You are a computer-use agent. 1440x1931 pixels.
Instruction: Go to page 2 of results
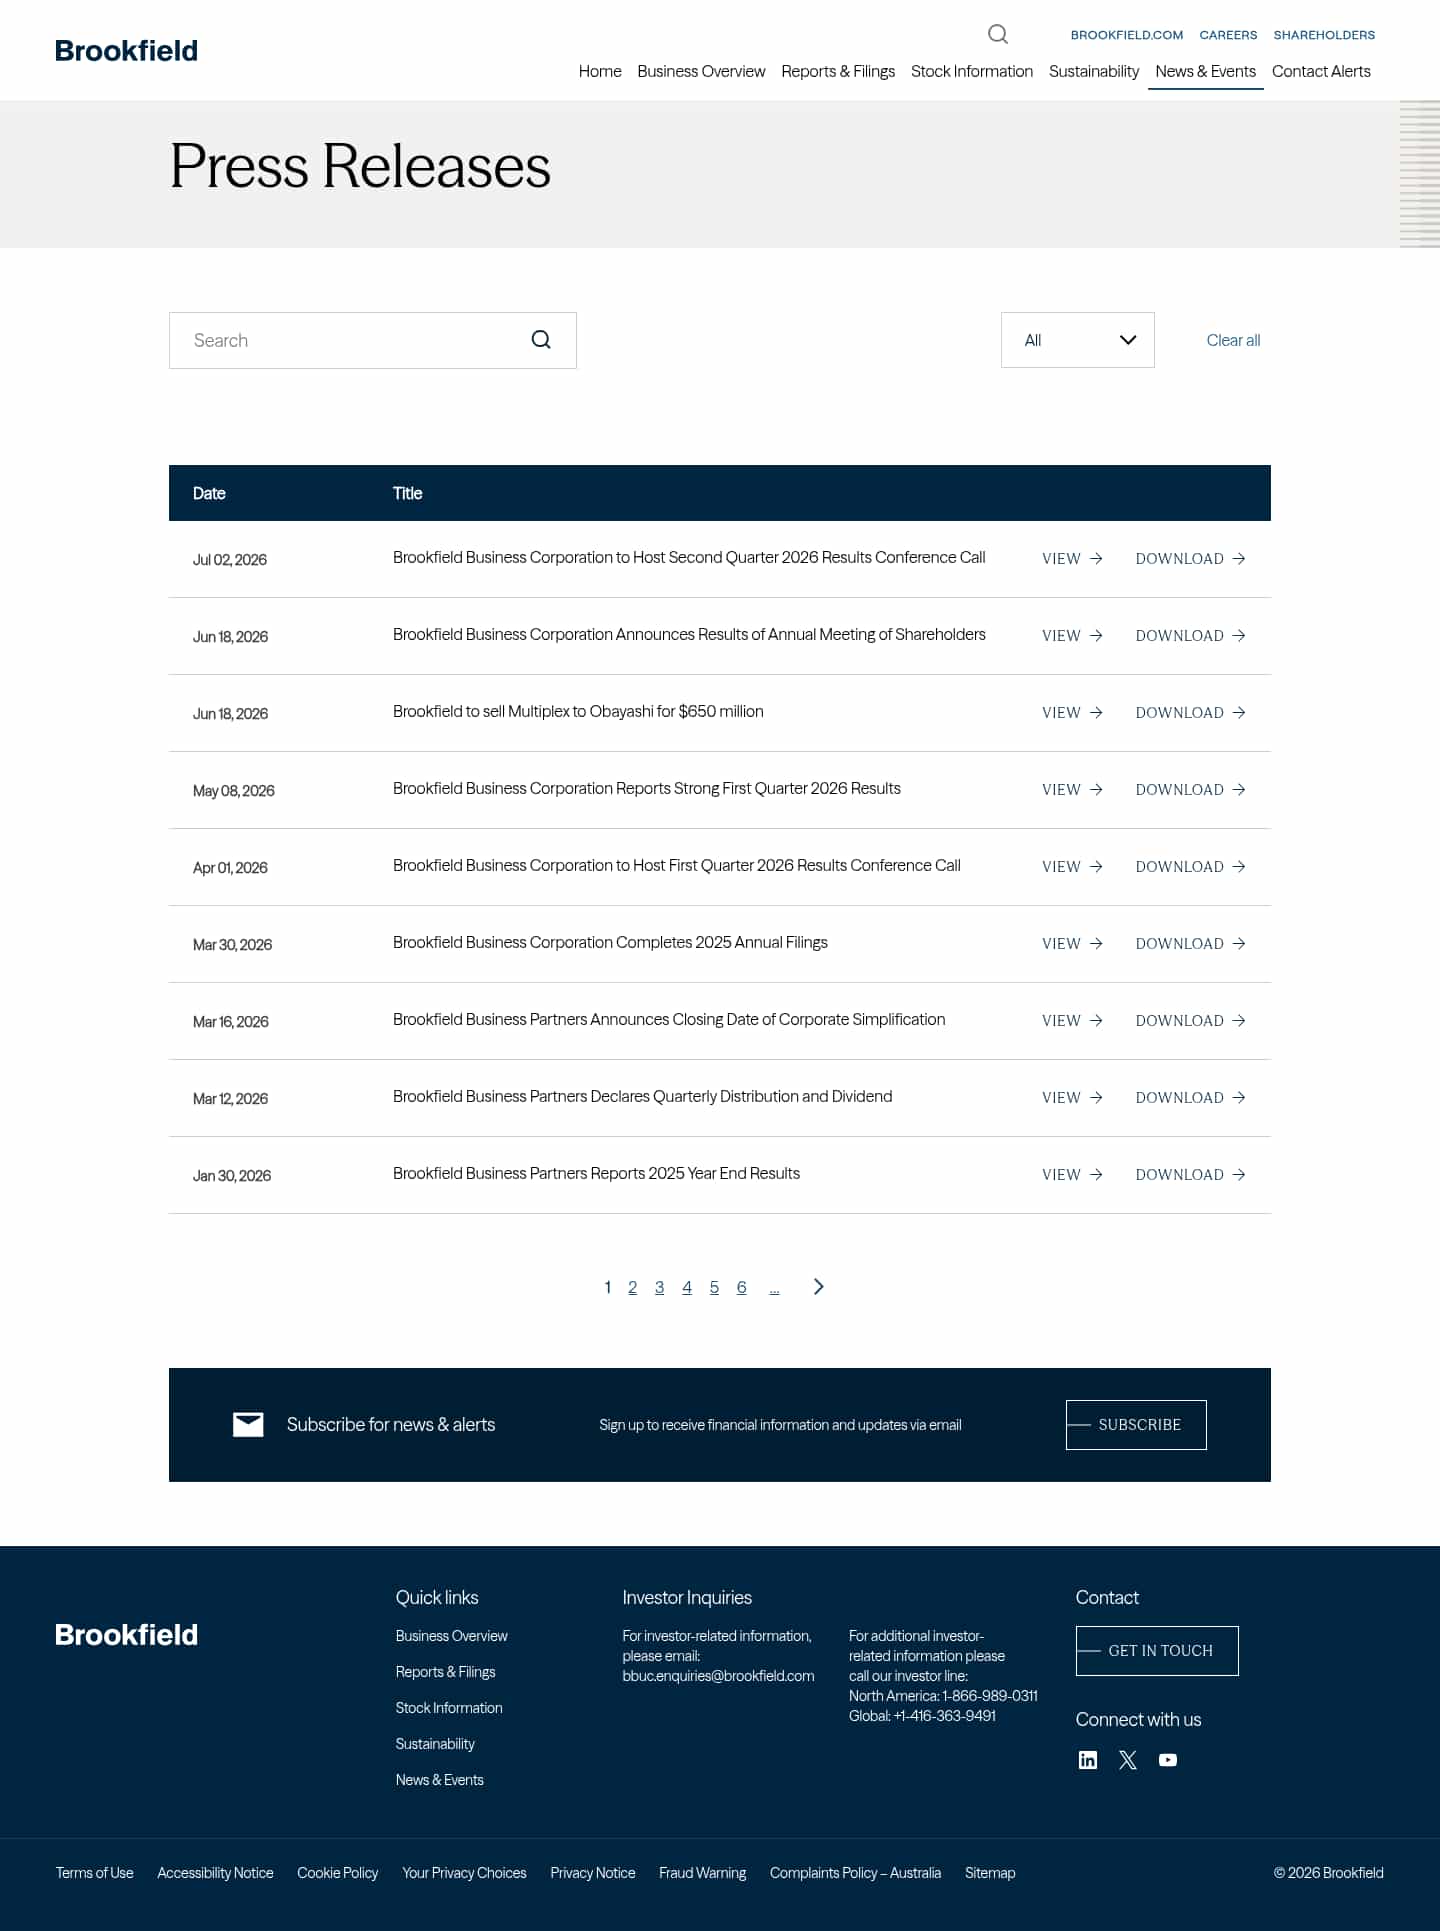click(632, 1288)
